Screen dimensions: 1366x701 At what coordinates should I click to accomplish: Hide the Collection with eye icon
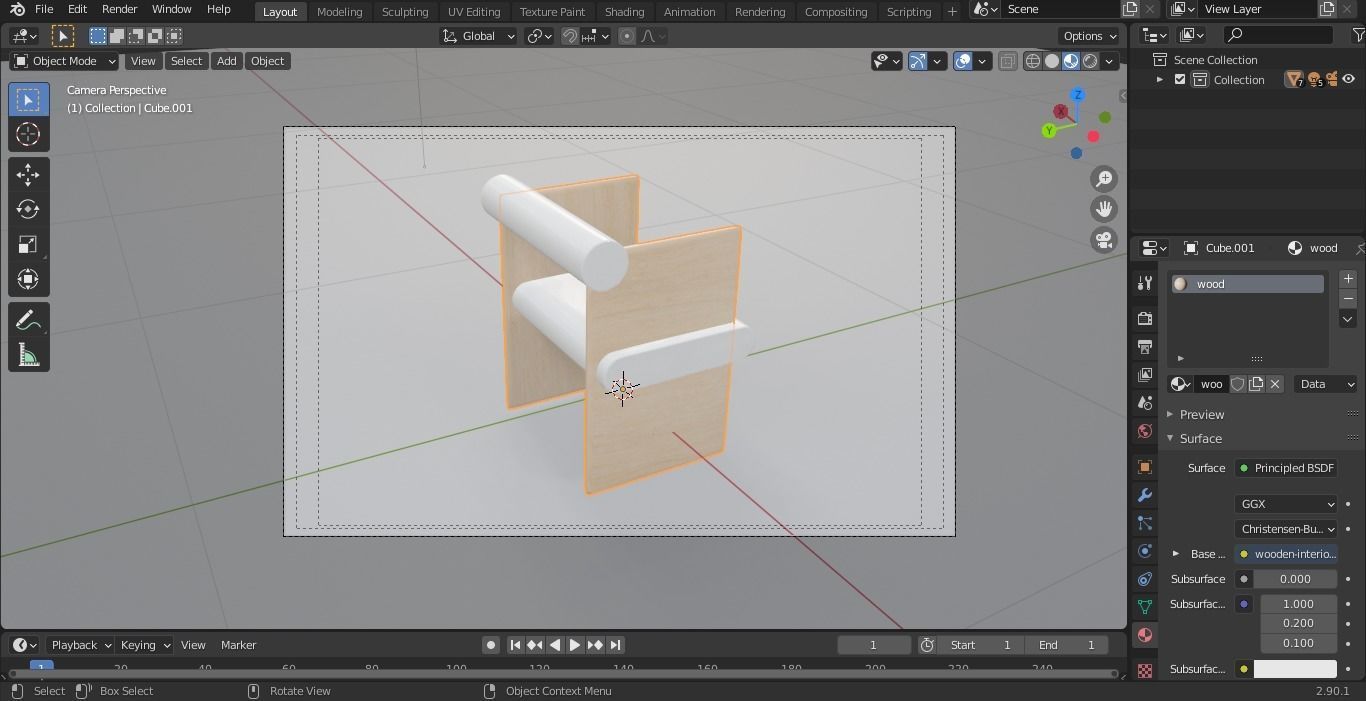click(x=1349, y=80)
